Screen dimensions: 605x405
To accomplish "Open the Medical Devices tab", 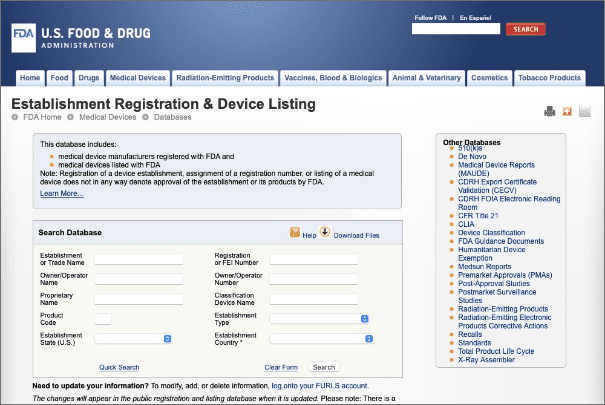I will point(138,78).
